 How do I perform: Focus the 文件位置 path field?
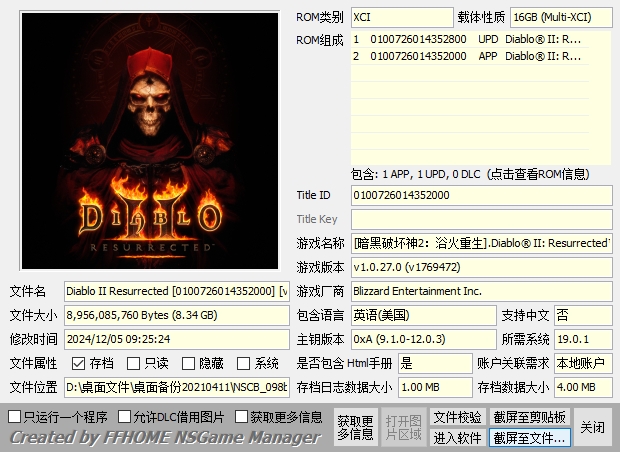(177, 387)
